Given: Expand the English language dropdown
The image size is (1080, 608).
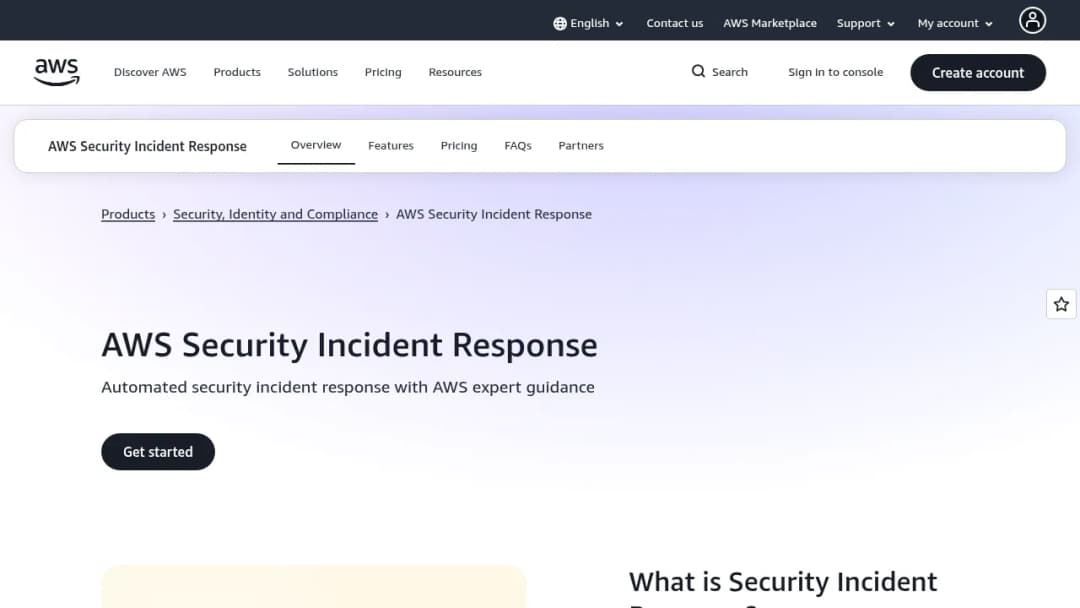Looking at the screenshot, I should pos(589,23).
